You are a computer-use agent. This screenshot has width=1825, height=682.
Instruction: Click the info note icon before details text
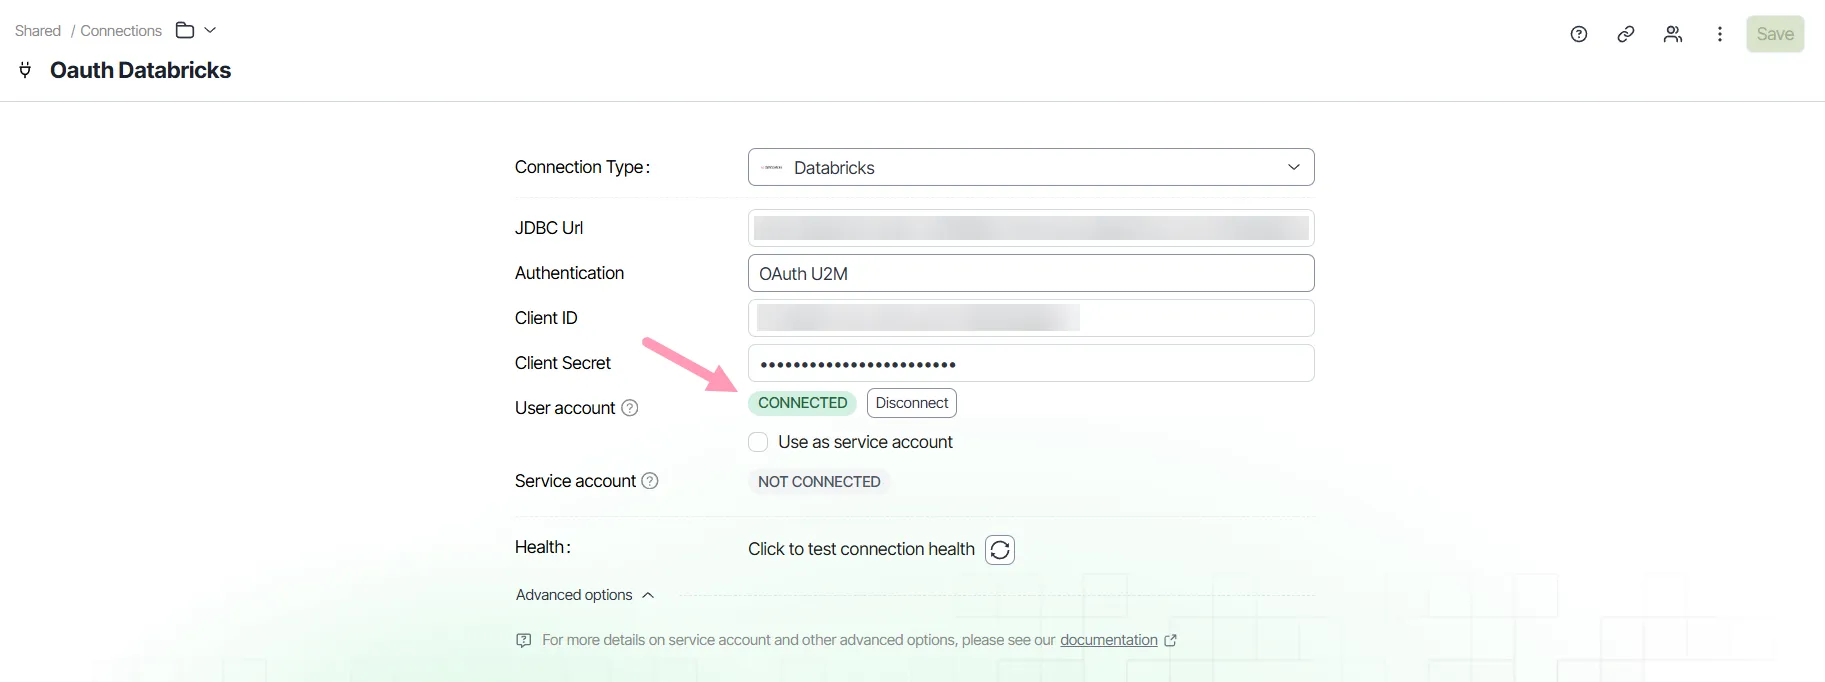[524, 640]
